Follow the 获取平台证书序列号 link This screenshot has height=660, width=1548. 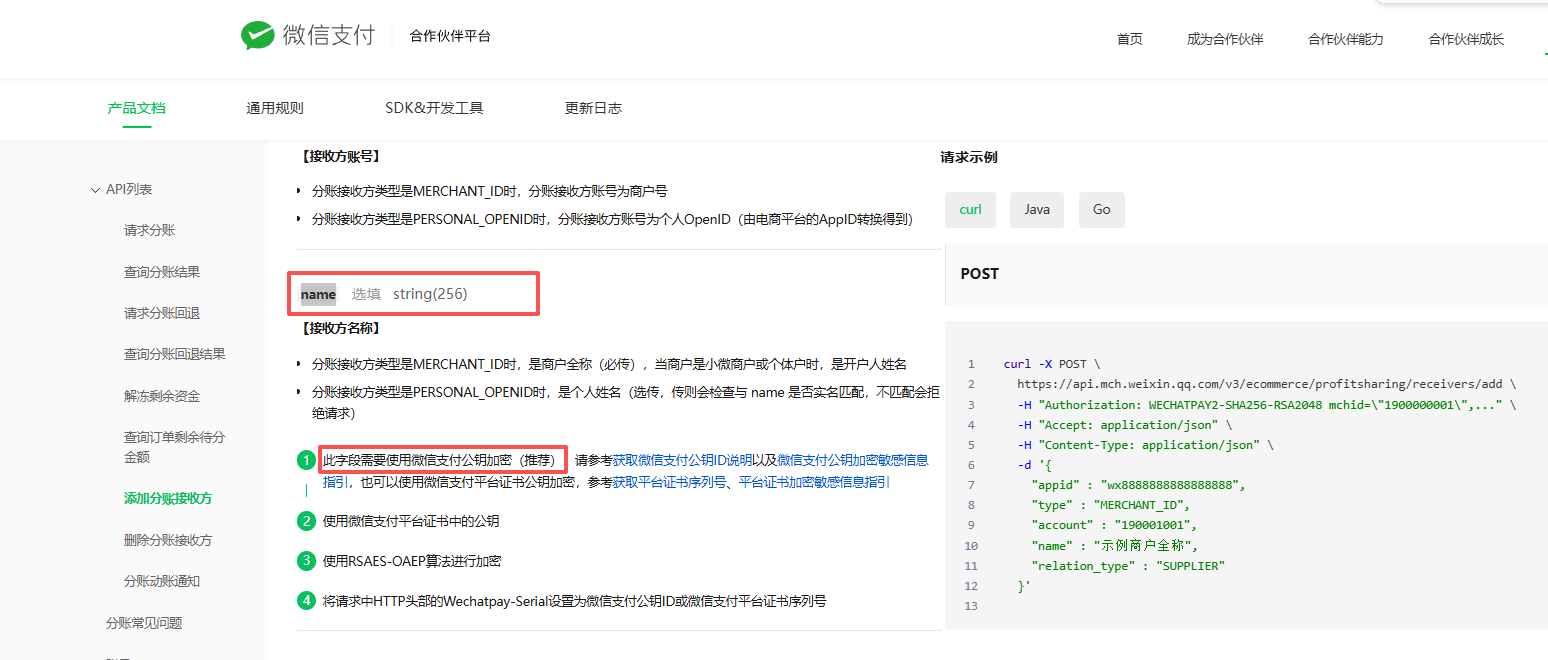pos(669,482)
